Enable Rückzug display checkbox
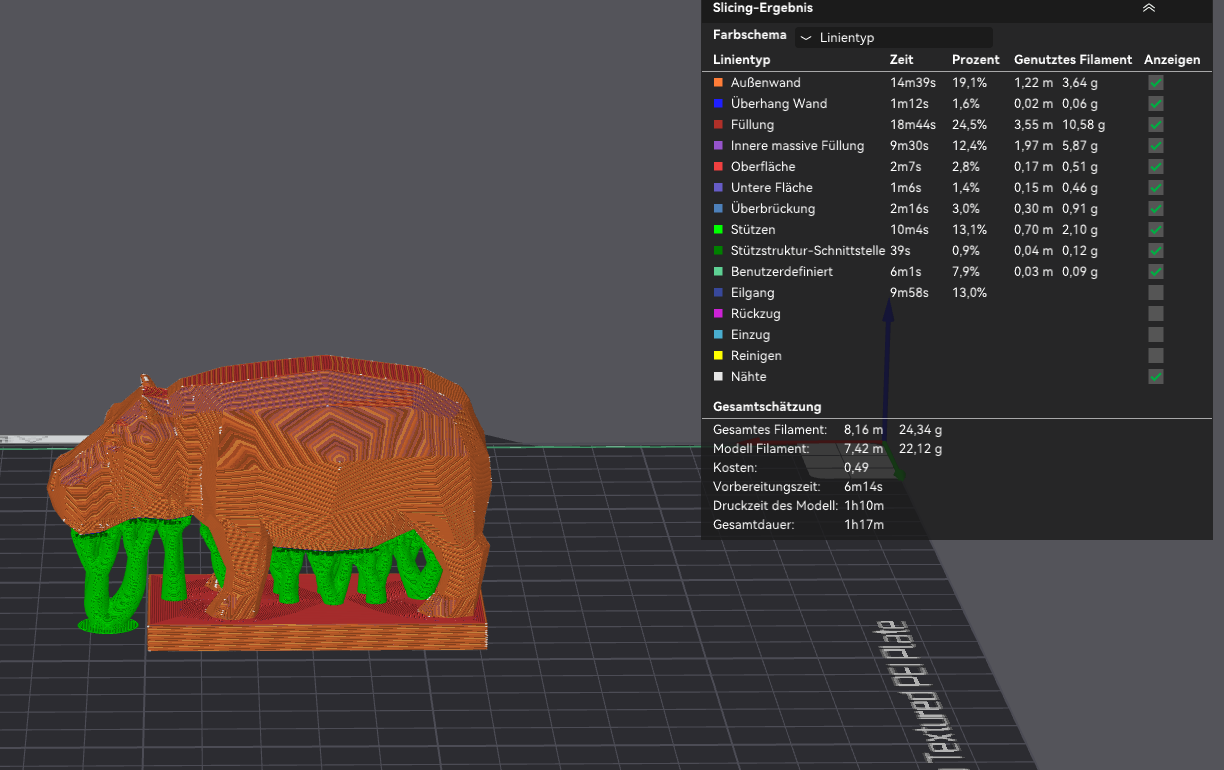 tap(1156, 314)
